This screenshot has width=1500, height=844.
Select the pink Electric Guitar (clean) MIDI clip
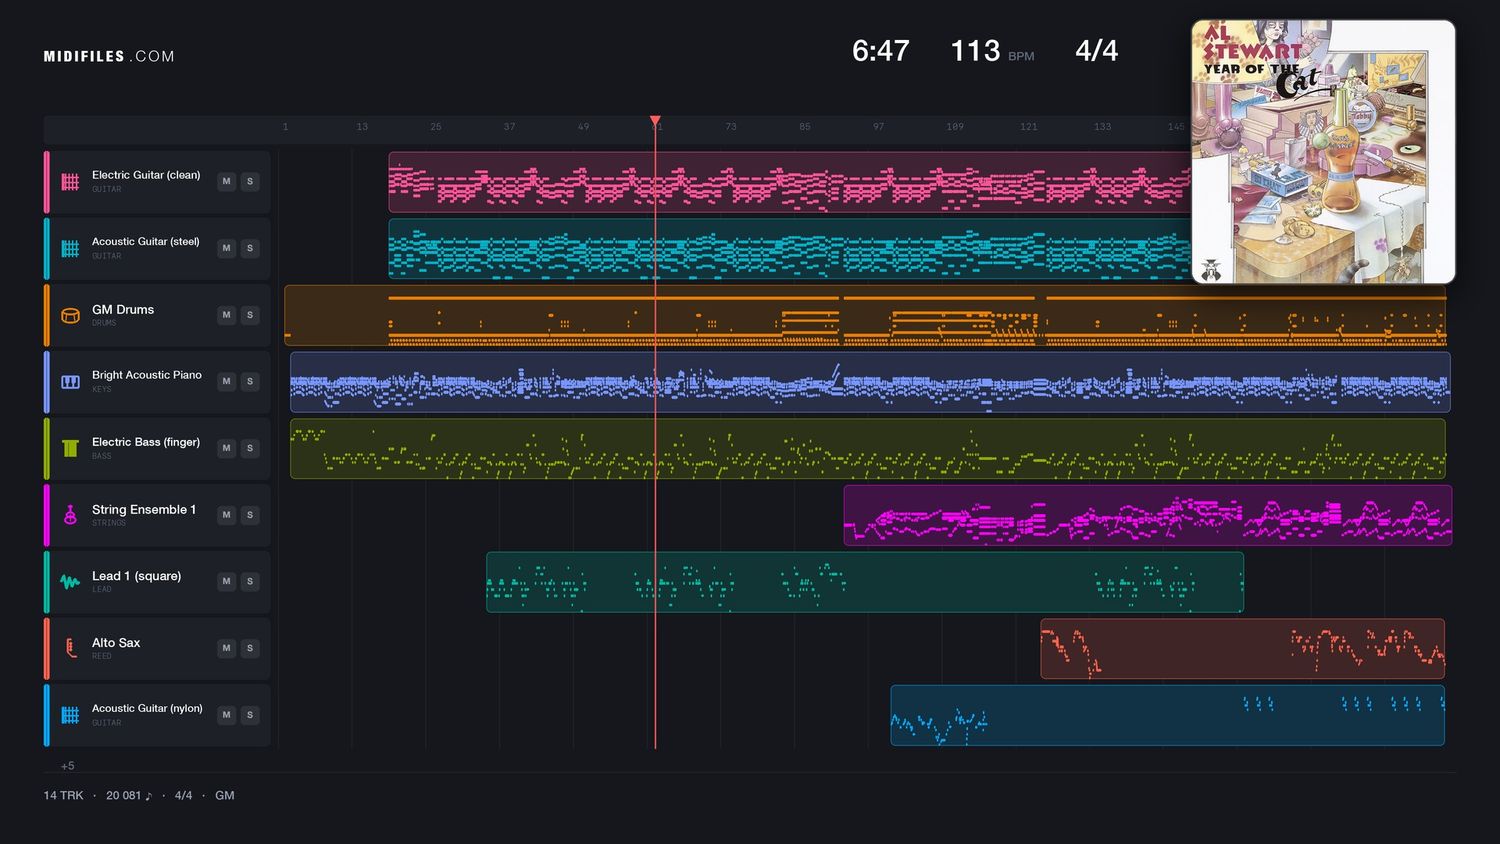pyautogui.click(x=789, y=182)
